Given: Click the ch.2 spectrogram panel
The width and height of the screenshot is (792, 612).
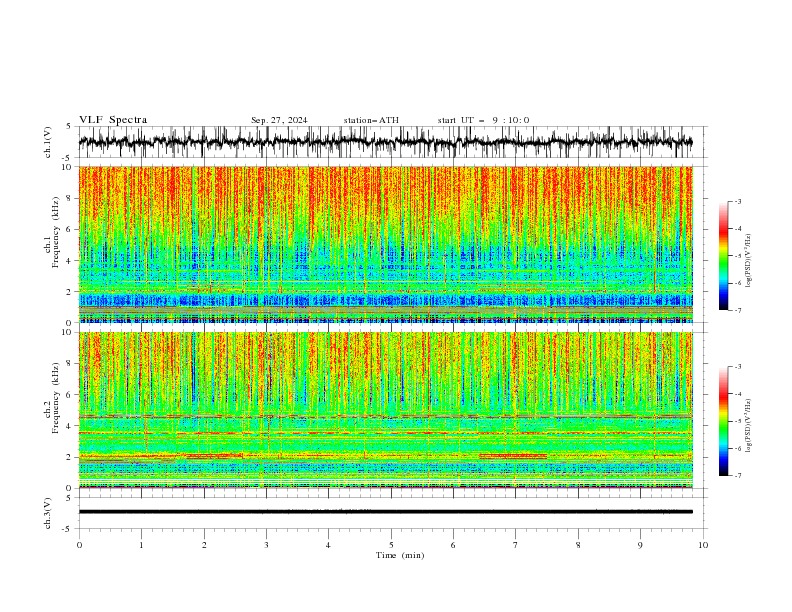Looking at the screenshot, I should point(385,410).
